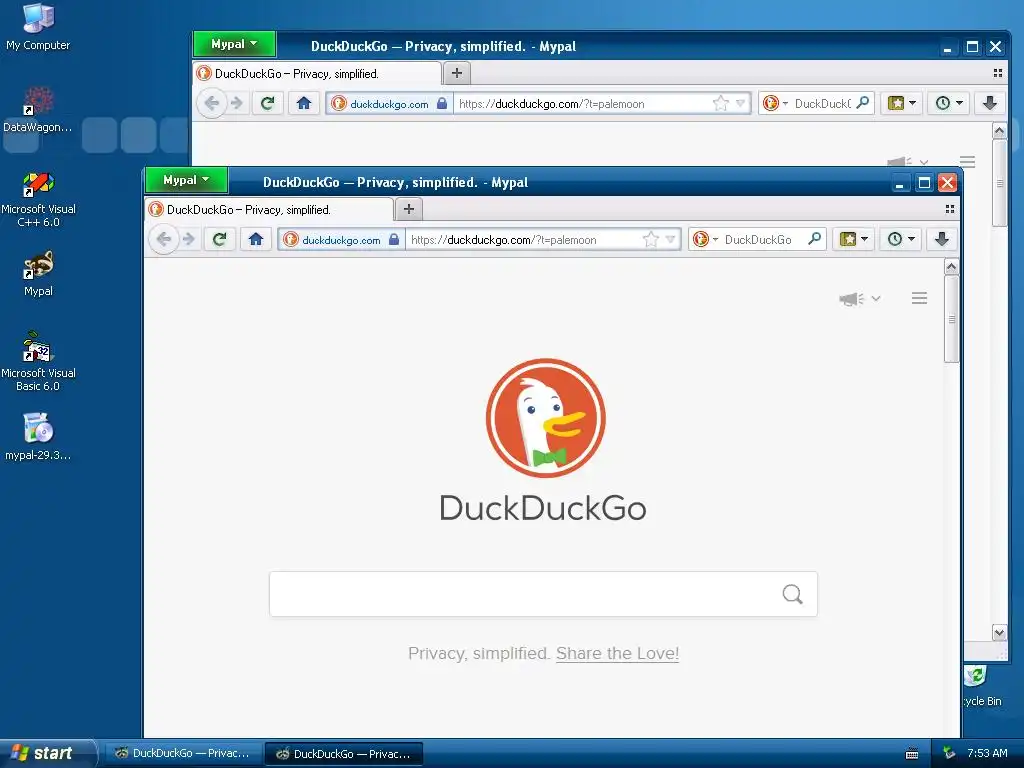Open search engine selector in rear window

(775, 103)
